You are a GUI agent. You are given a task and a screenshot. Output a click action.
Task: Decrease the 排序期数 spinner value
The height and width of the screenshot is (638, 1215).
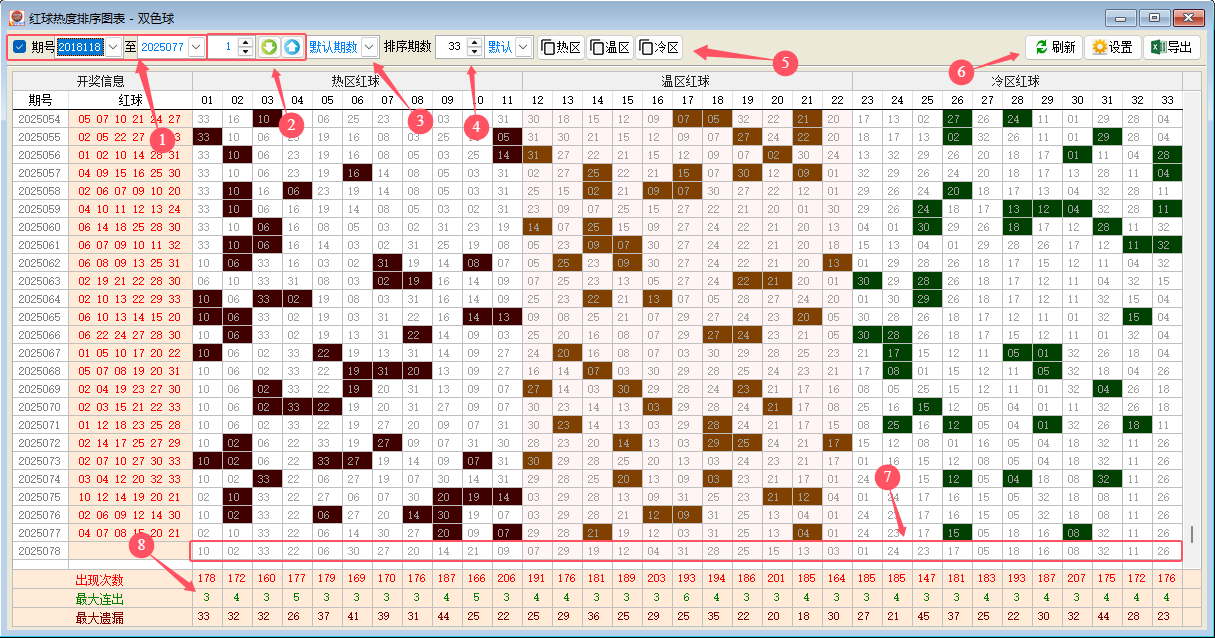click(x=474, y=52)
